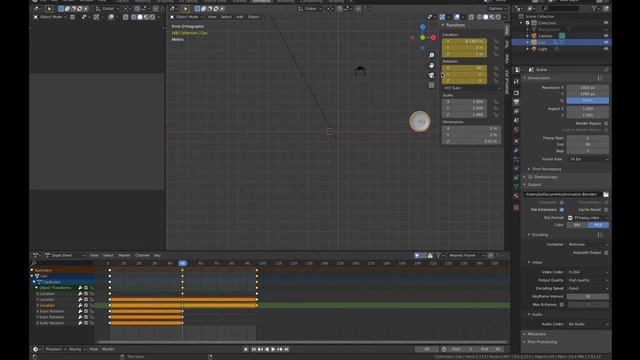Click the play animation button
Image resolution: width=640 pixels, height=360 pixels.
[273, 349]
